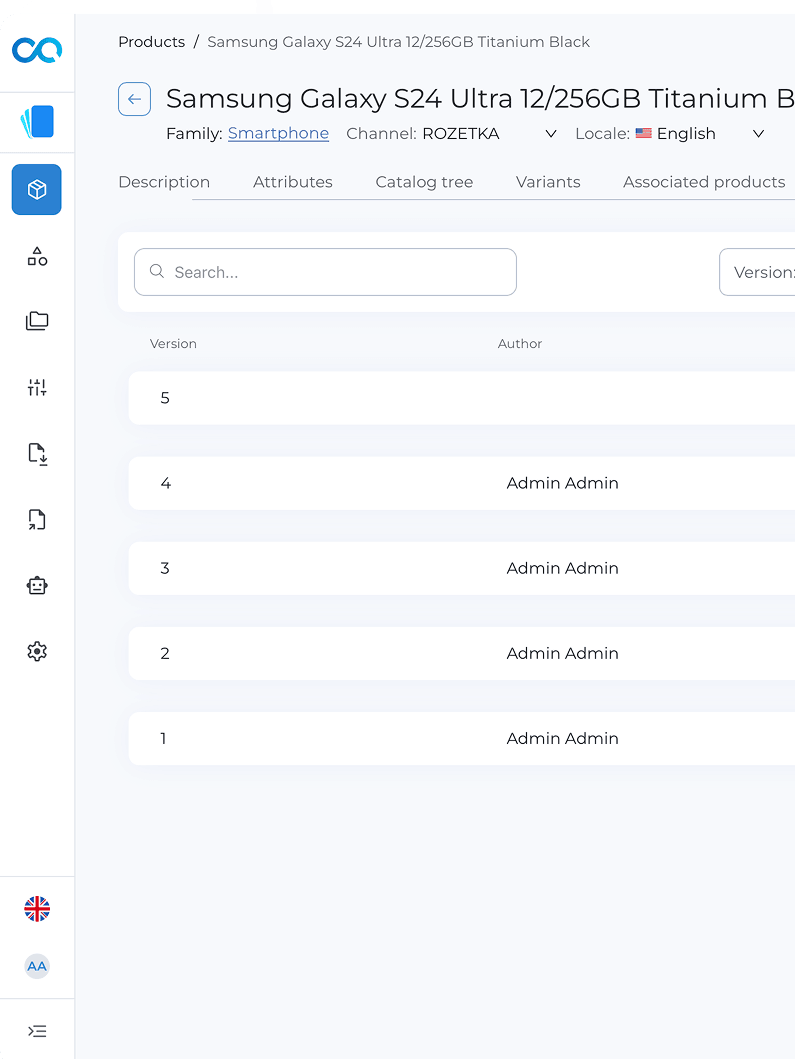
Task: Select the version 3 row
Action: coord(461,568)
